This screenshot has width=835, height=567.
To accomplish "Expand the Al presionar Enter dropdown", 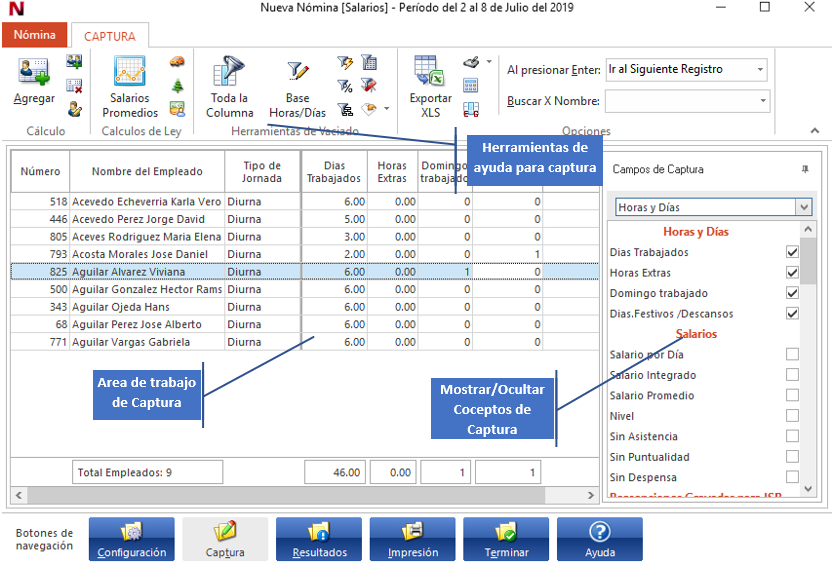I will pyautogui.click(x=760, y=70).
